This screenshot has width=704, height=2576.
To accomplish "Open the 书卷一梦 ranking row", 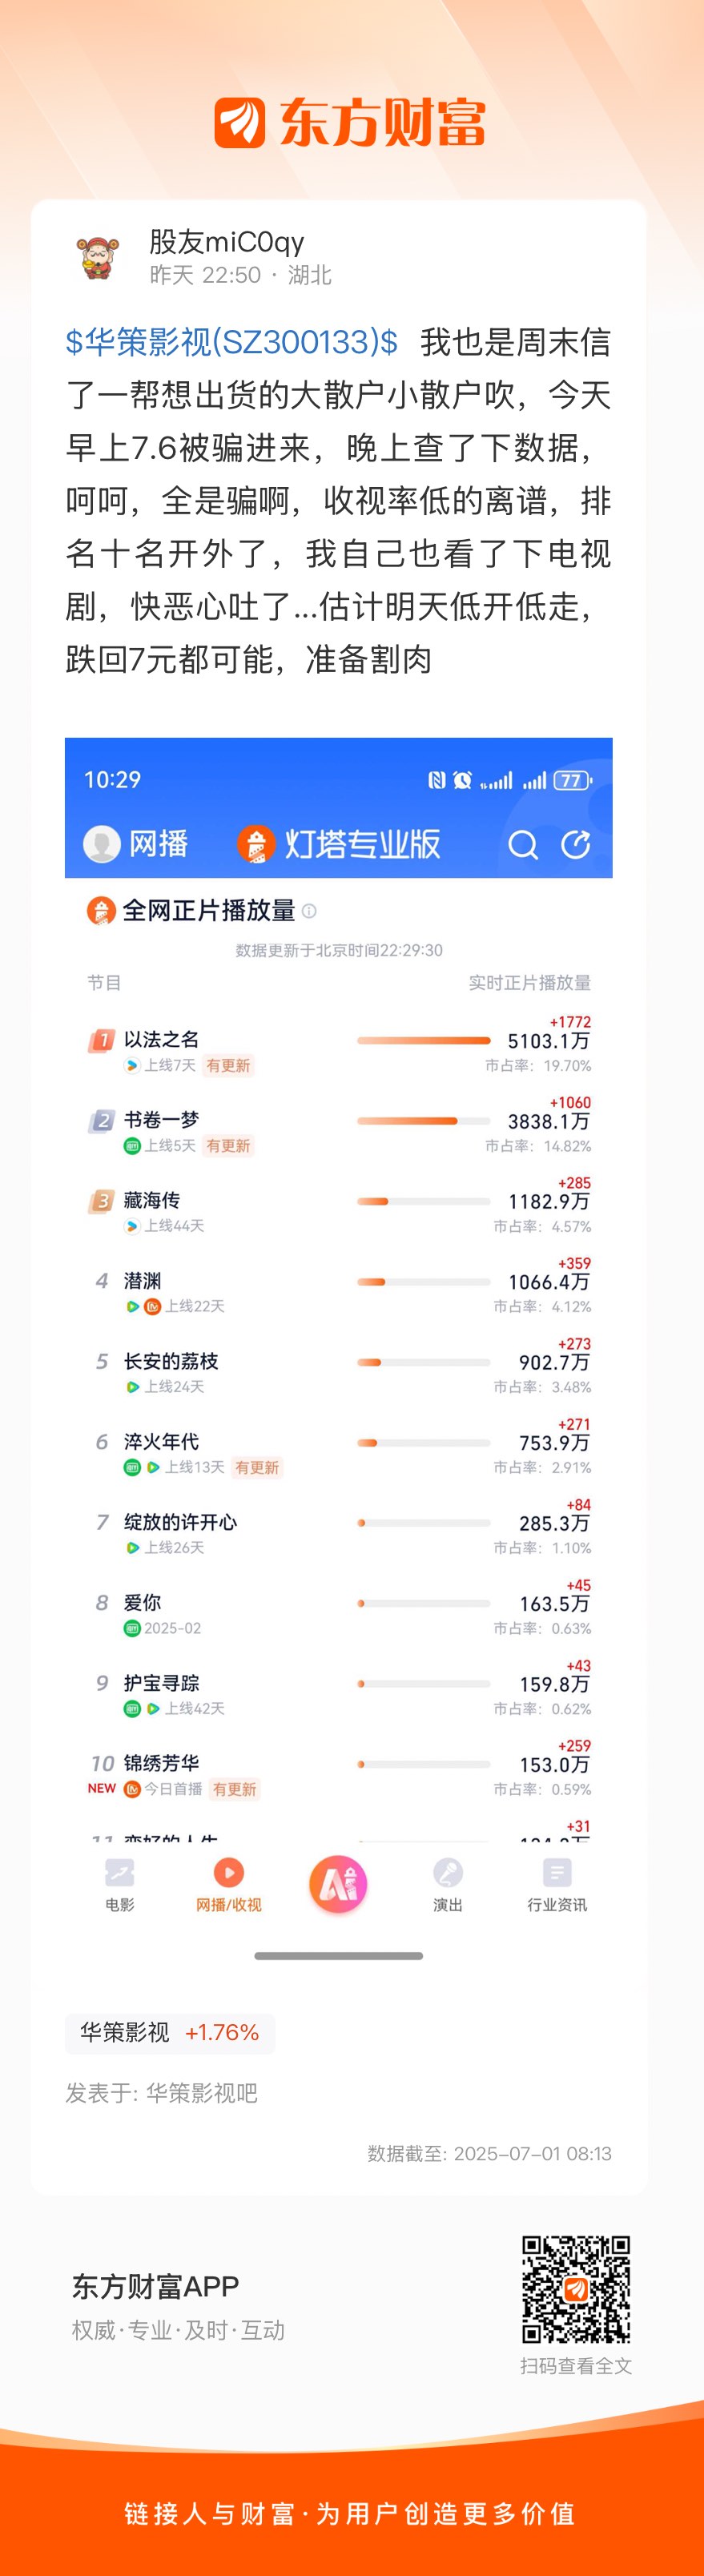I will click(x=339, y=1130).
